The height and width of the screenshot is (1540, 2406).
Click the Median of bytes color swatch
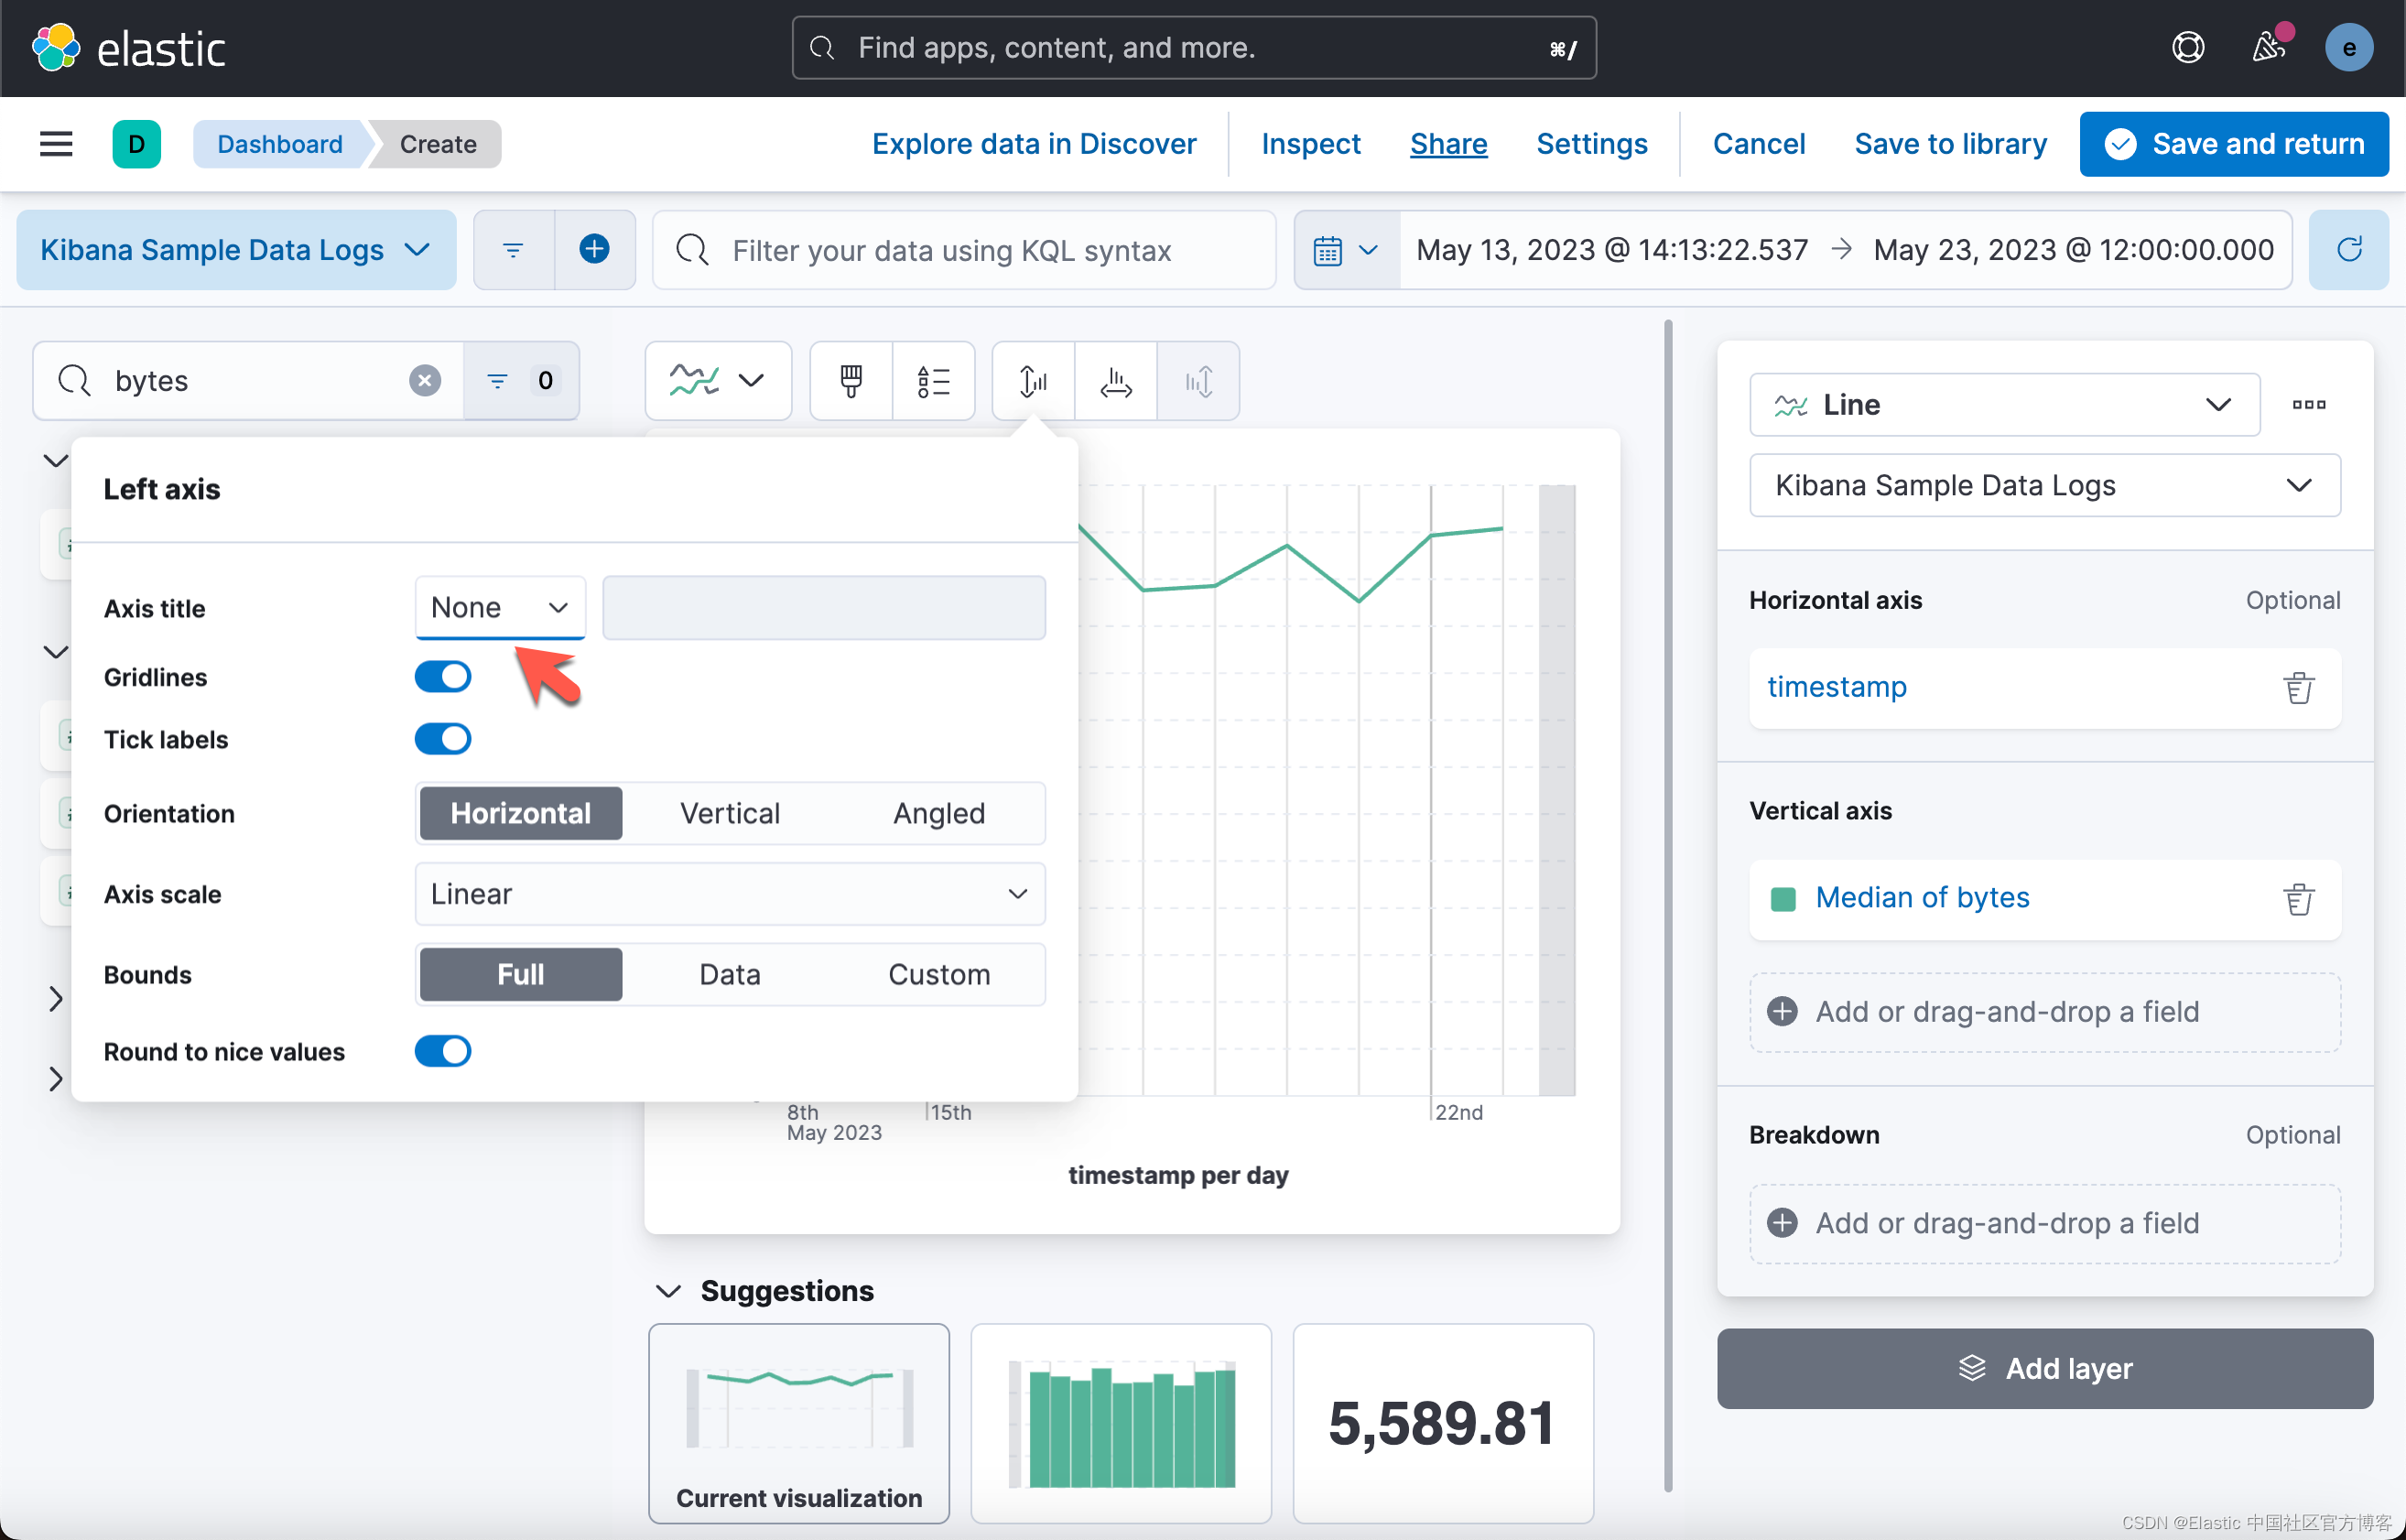[1783, 899]
